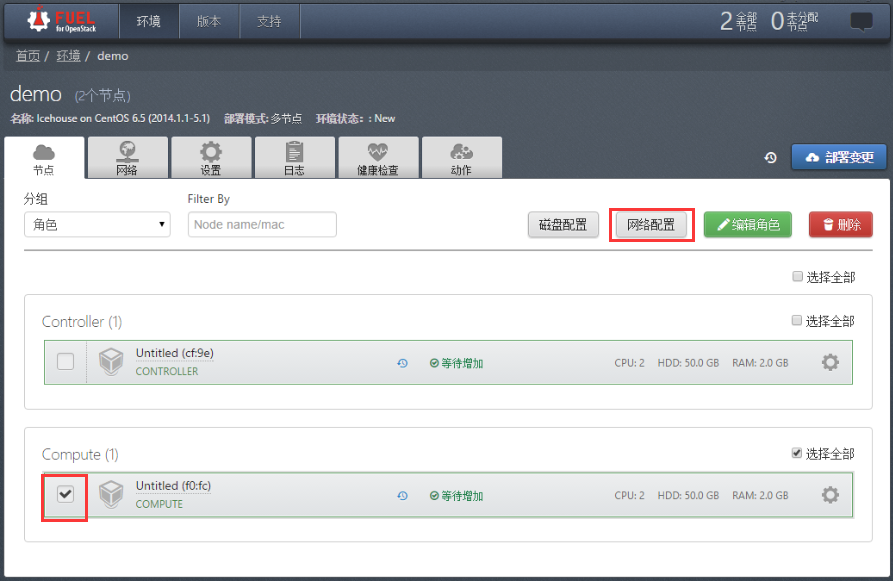Open settings gear for Untitled (f0:fc) node

click(830, 495)
